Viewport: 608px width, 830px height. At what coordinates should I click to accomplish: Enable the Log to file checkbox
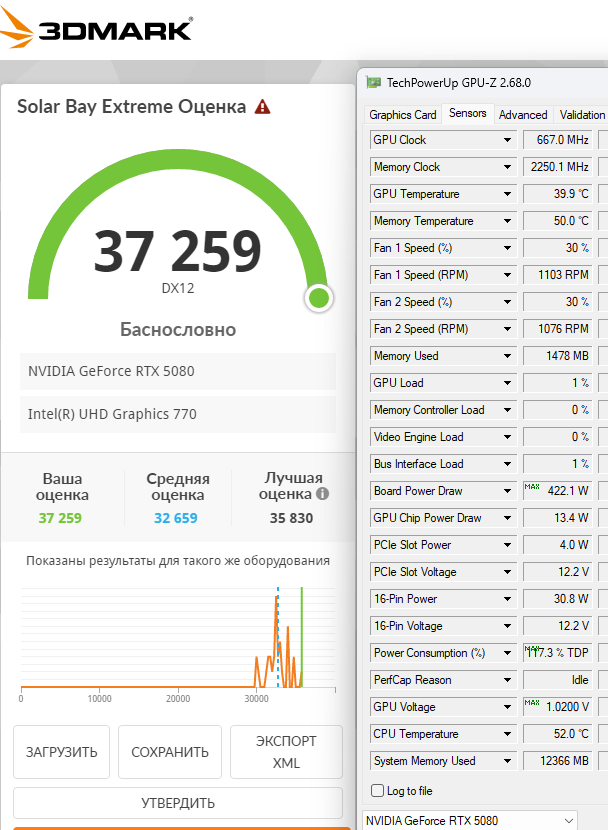point(377,790)
